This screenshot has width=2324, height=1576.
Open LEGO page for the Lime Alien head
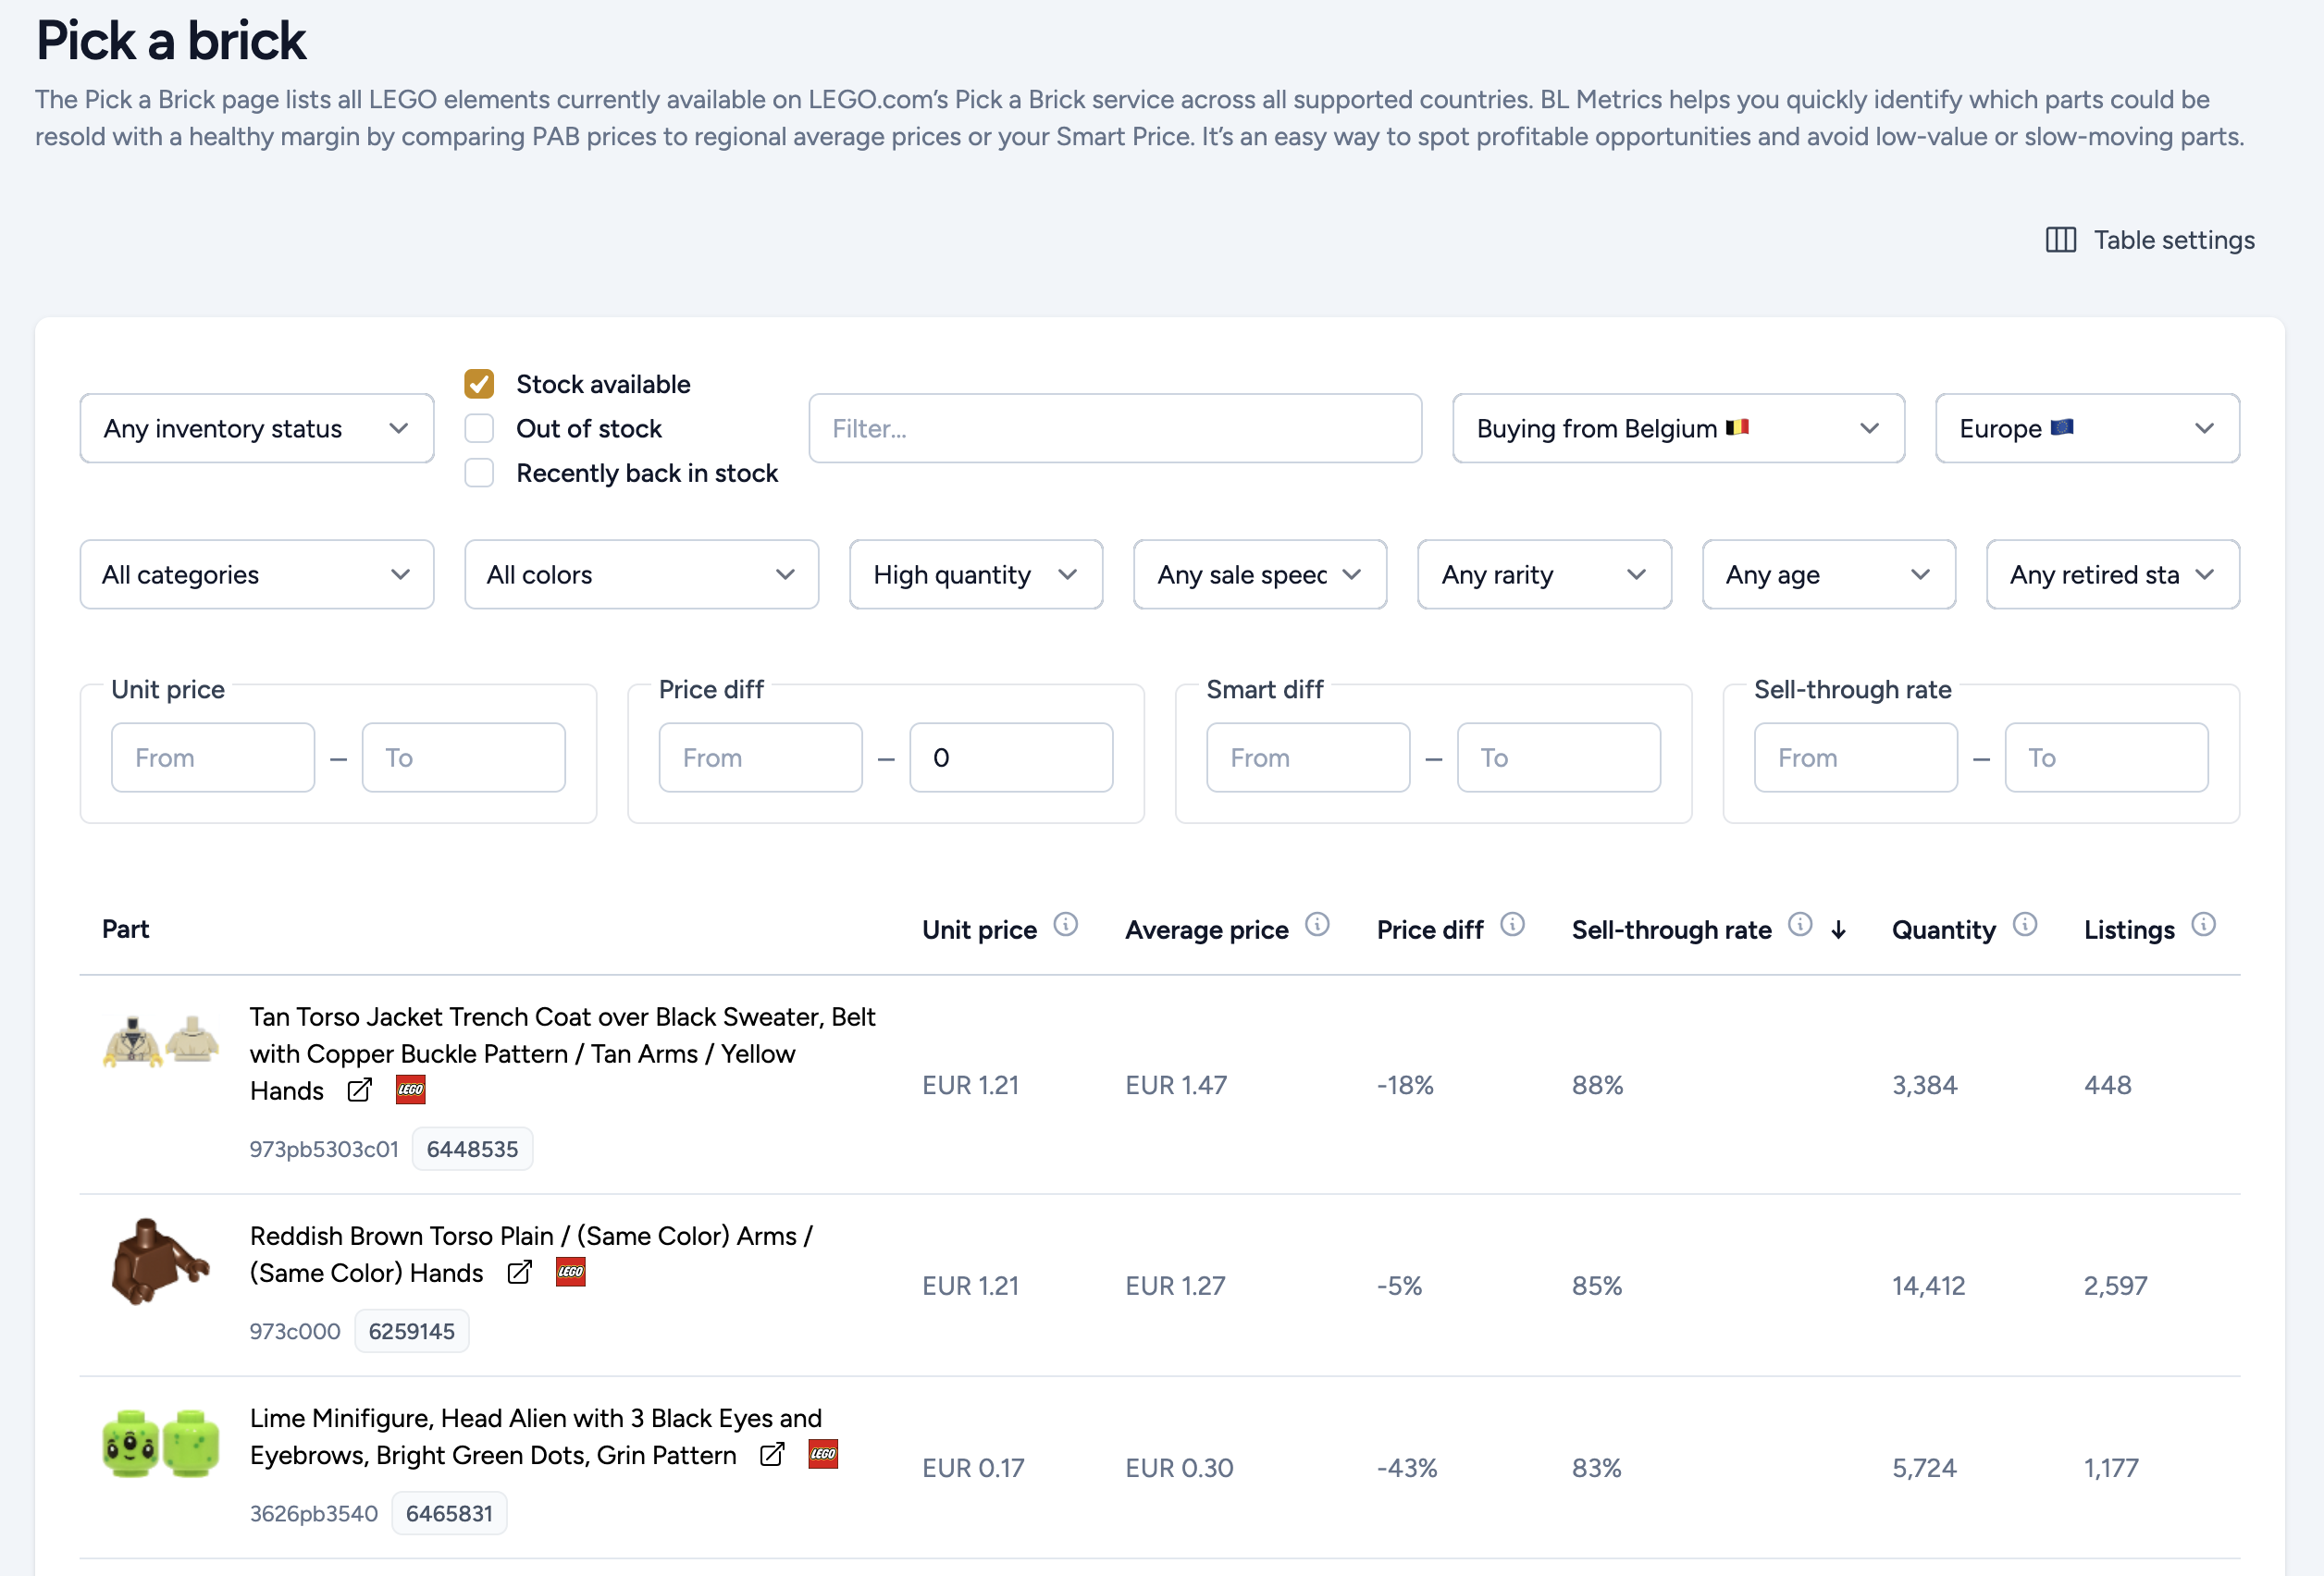click(824, 1455)
